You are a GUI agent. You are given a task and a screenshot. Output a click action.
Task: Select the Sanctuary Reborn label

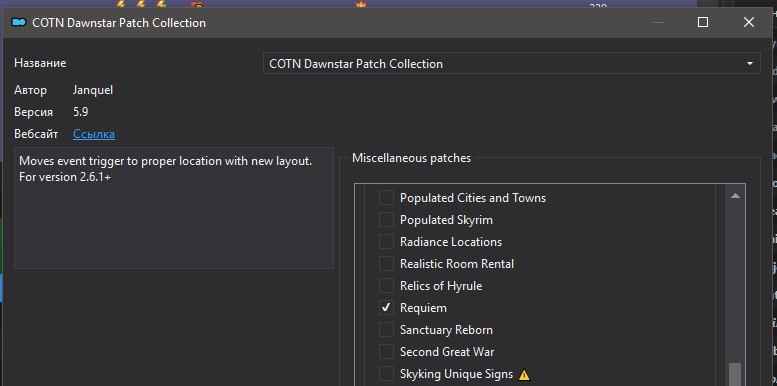pos(446,330)
